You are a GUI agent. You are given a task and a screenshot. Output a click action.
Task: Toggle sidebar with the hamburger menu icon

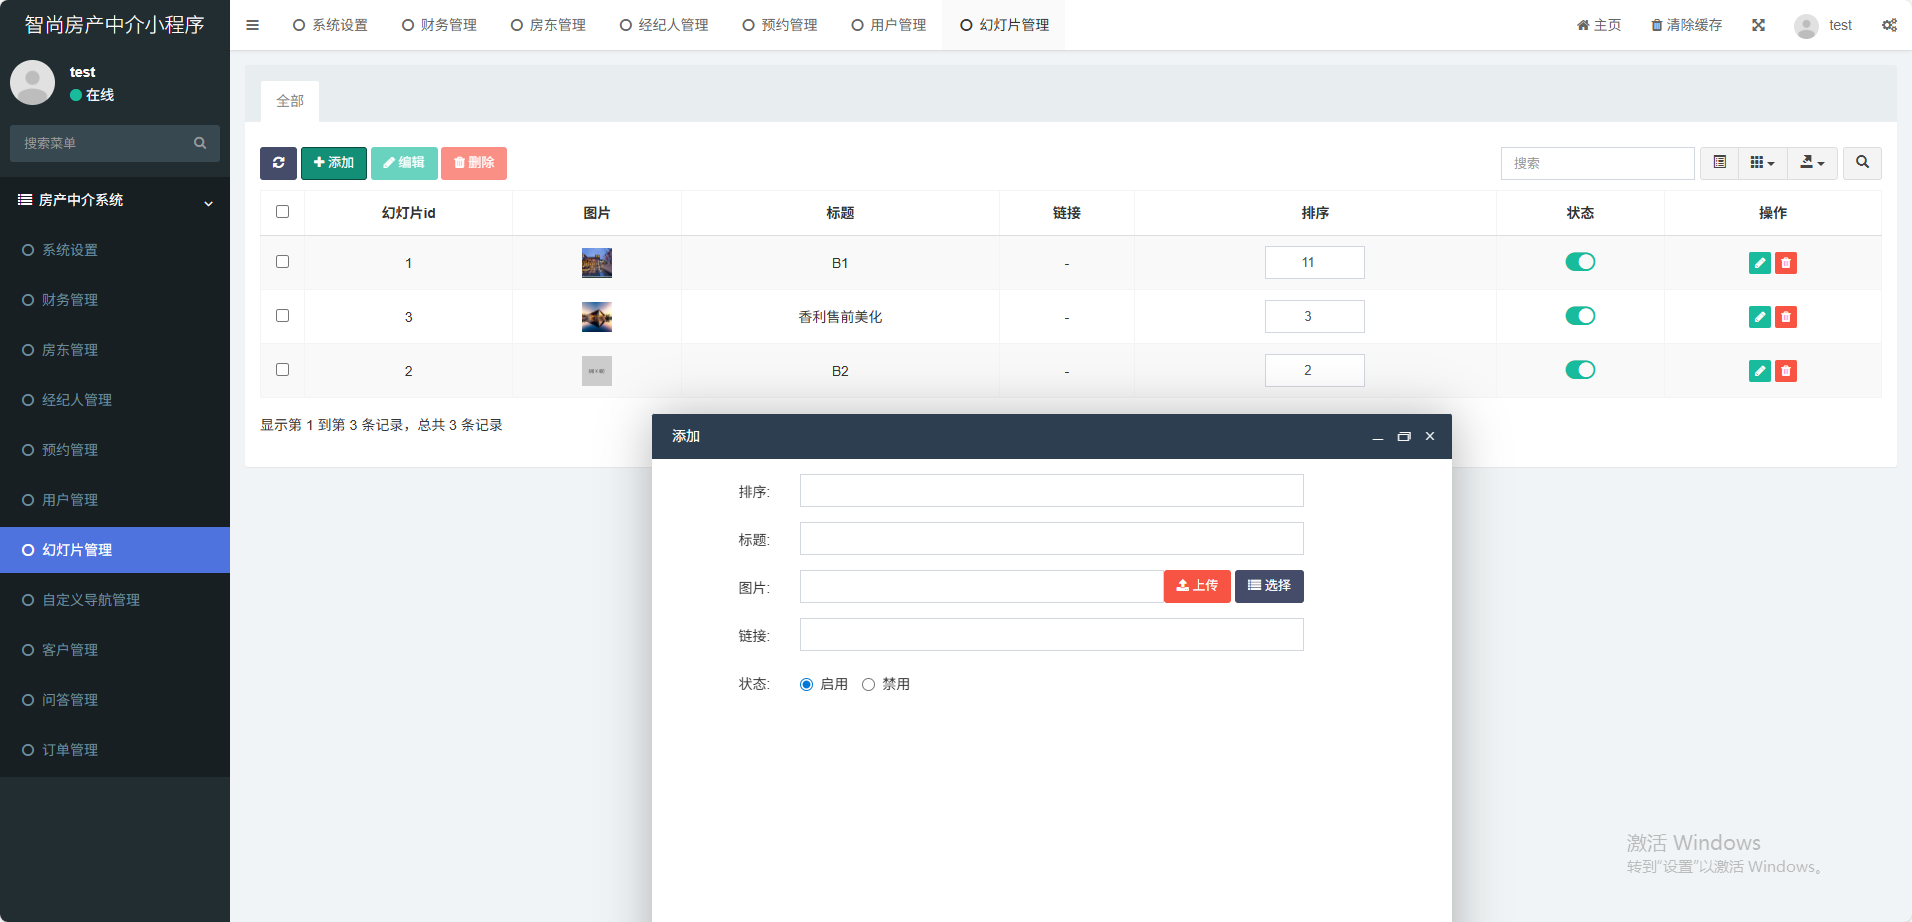pos(253,25)
